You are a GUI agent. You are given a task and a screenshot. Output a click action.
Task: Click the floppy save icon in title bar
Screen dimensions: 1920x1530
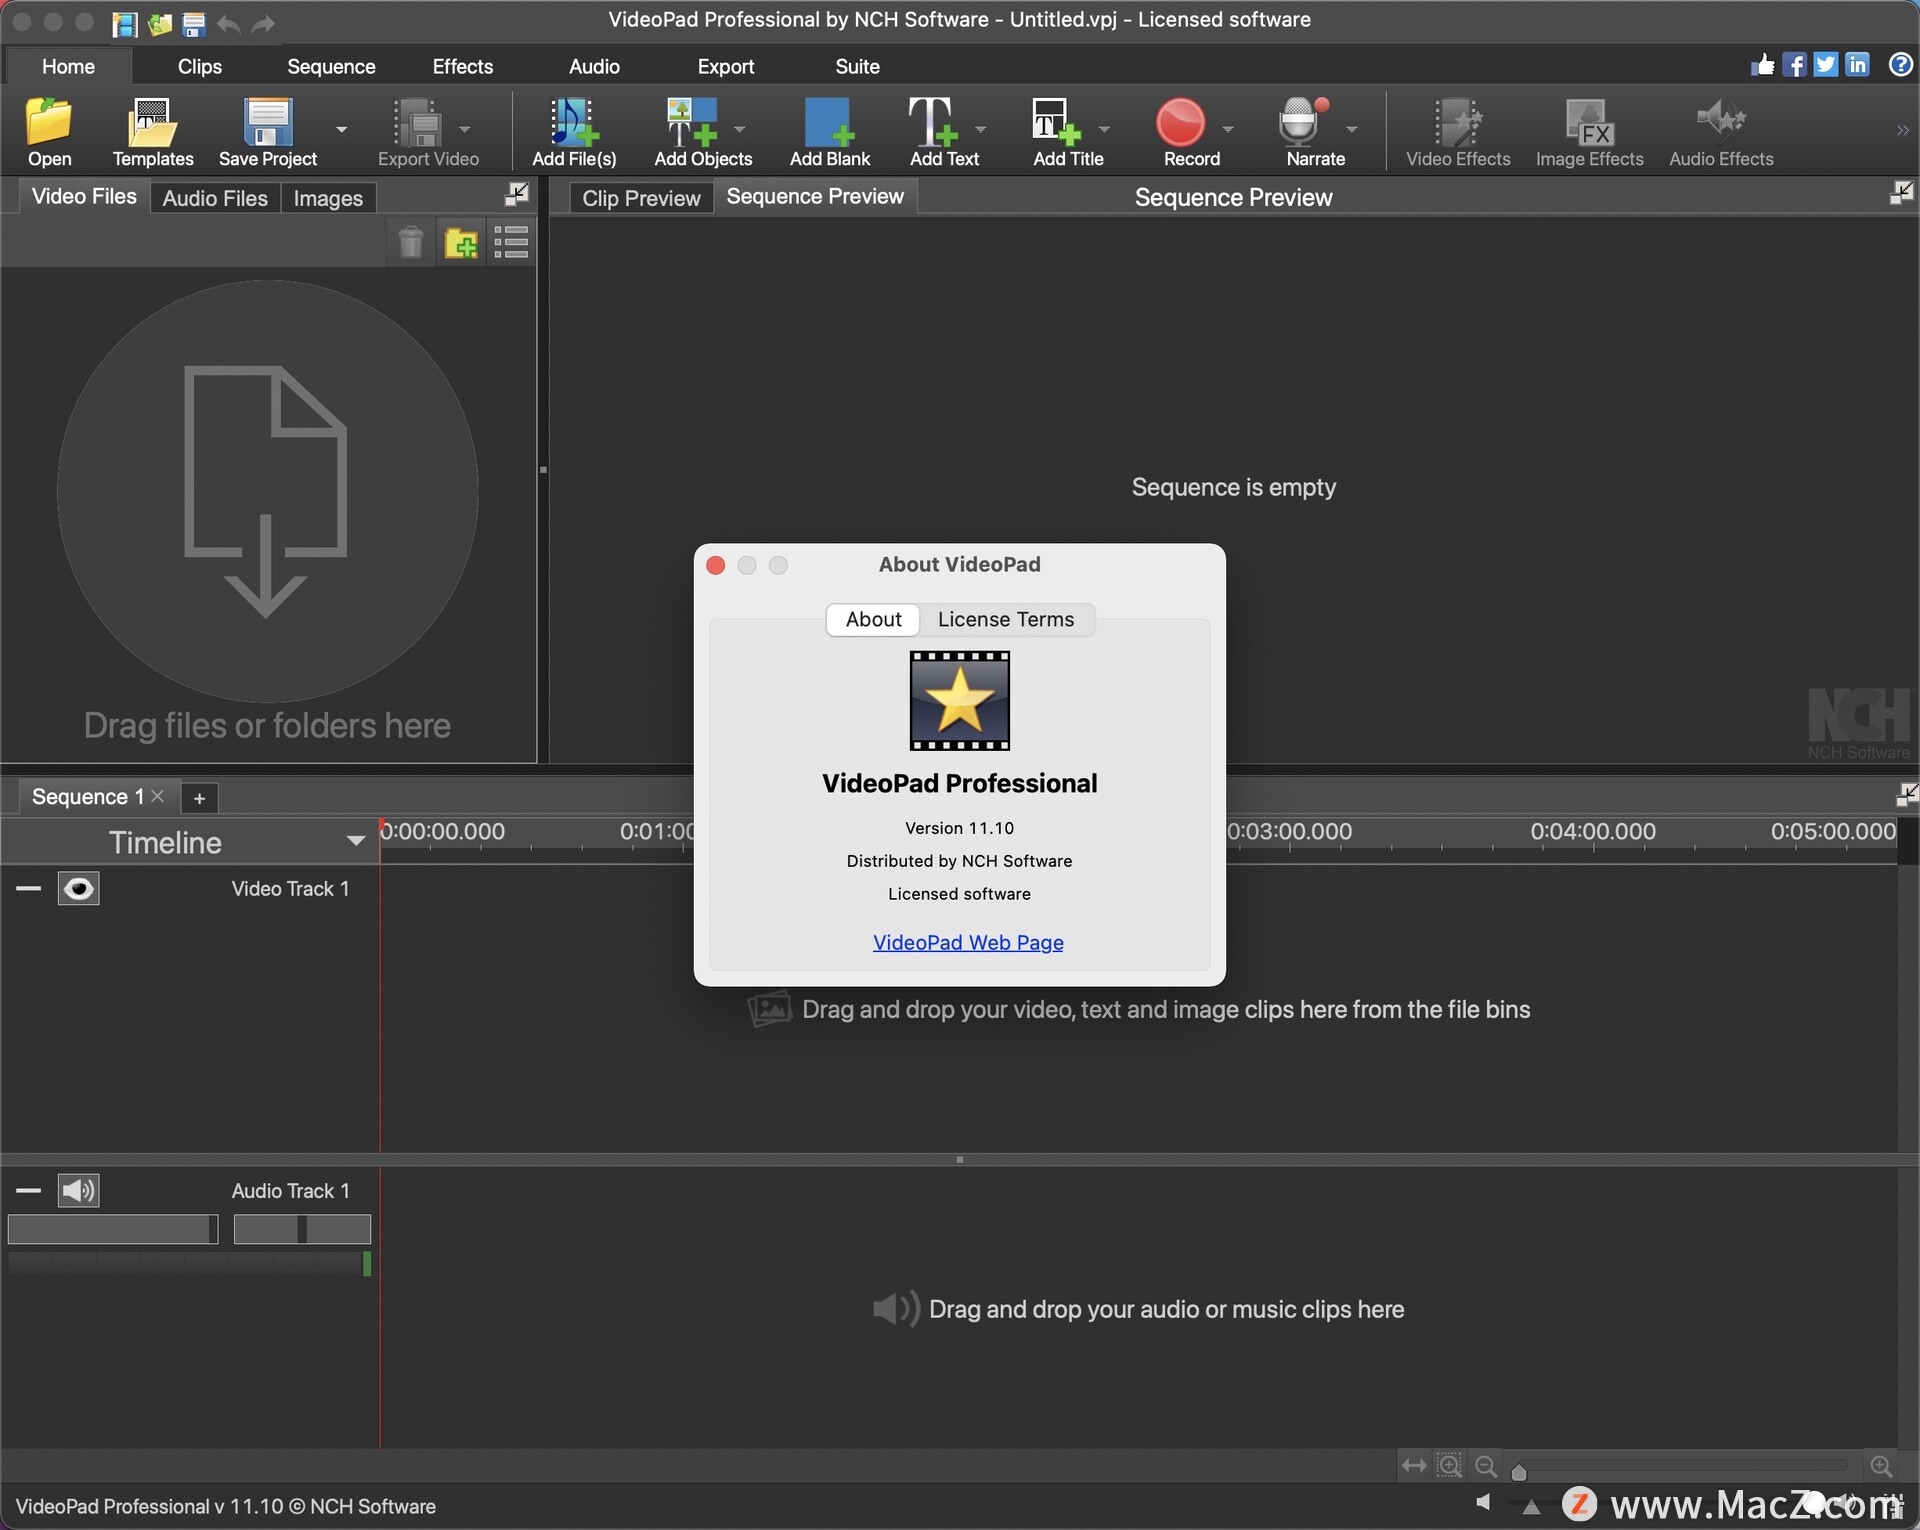pos(194,24)
